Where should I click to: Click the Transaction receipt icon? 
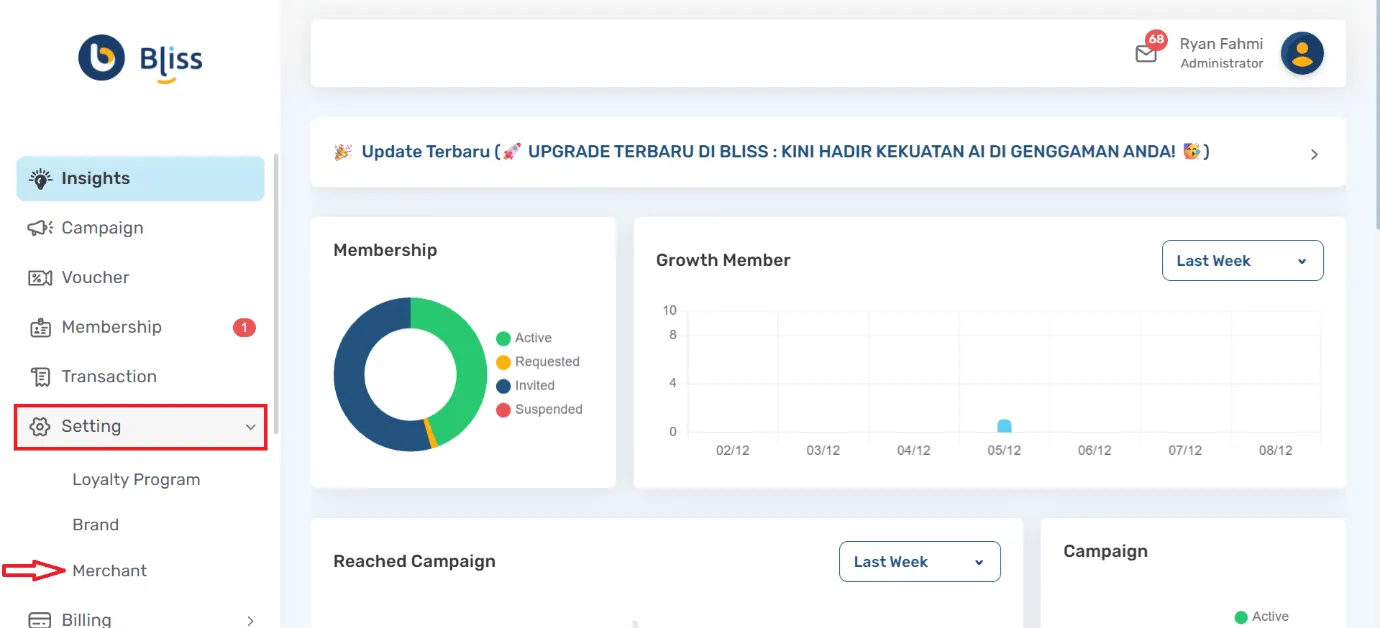pos(40,377)
